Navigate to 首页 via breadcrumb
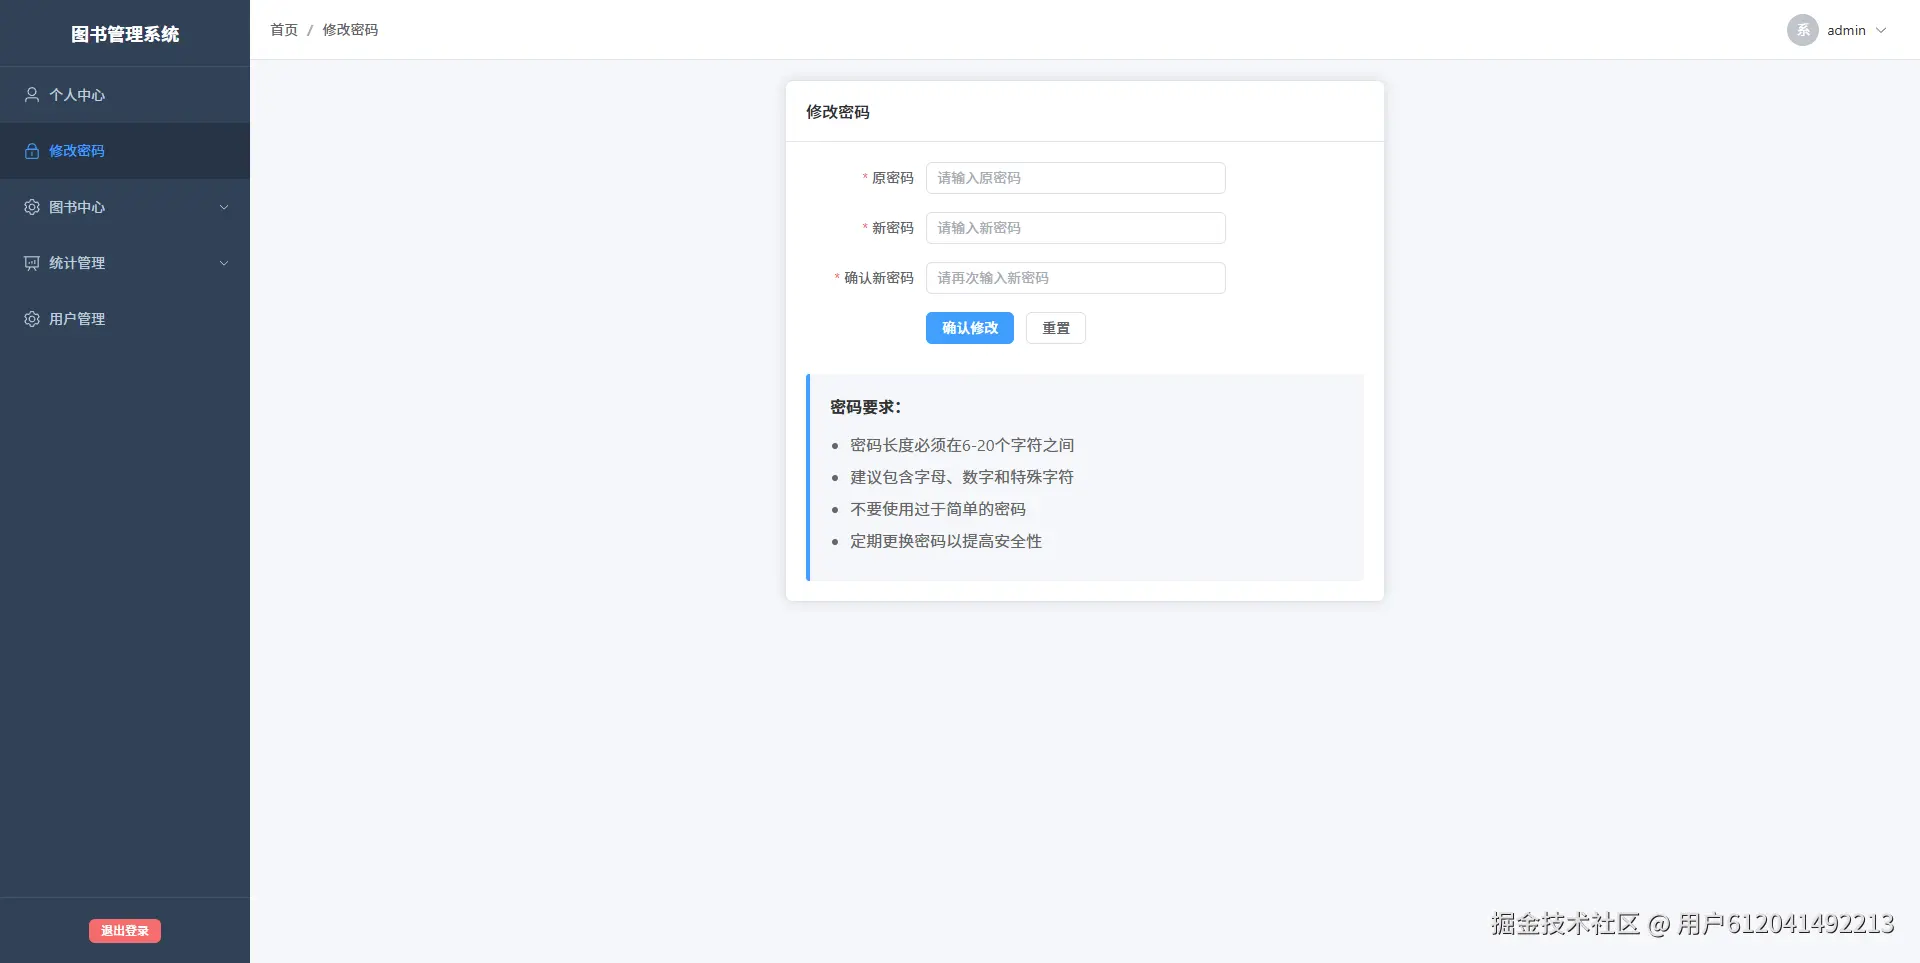1920x963 pixels. pyautogui.click(x=283, y=30)
